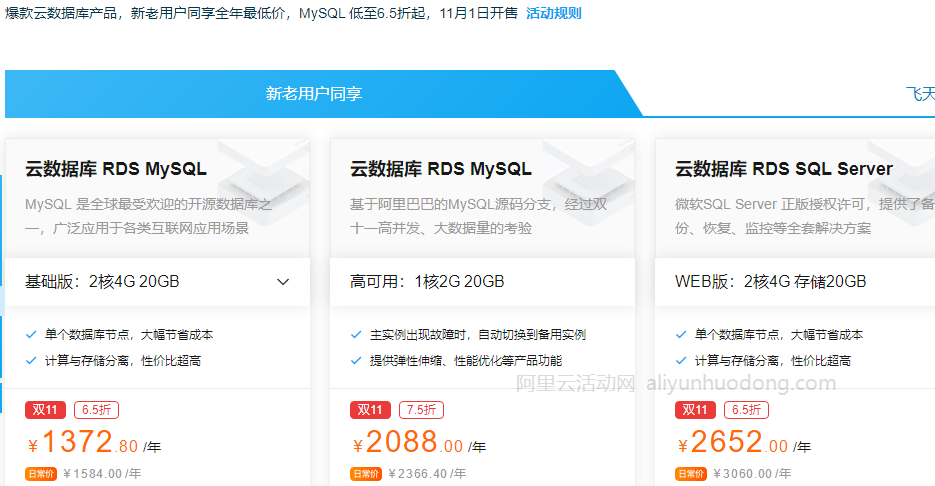The width and height of the screenshot is (935, 486).
Task: Click checkmark beside 主实例出现故障时 feature
Action: [x=356, y=335]
